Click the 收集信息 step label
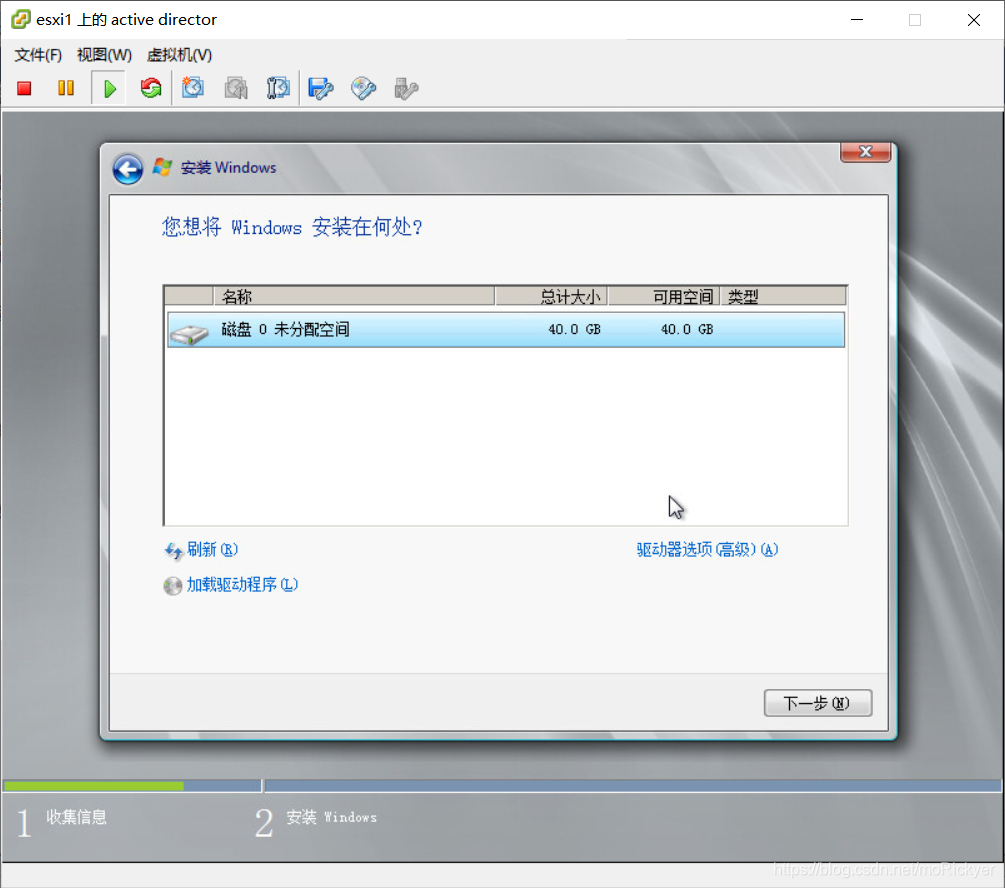This screenshot has width=1005, height=888. click(x=76, y=817)
